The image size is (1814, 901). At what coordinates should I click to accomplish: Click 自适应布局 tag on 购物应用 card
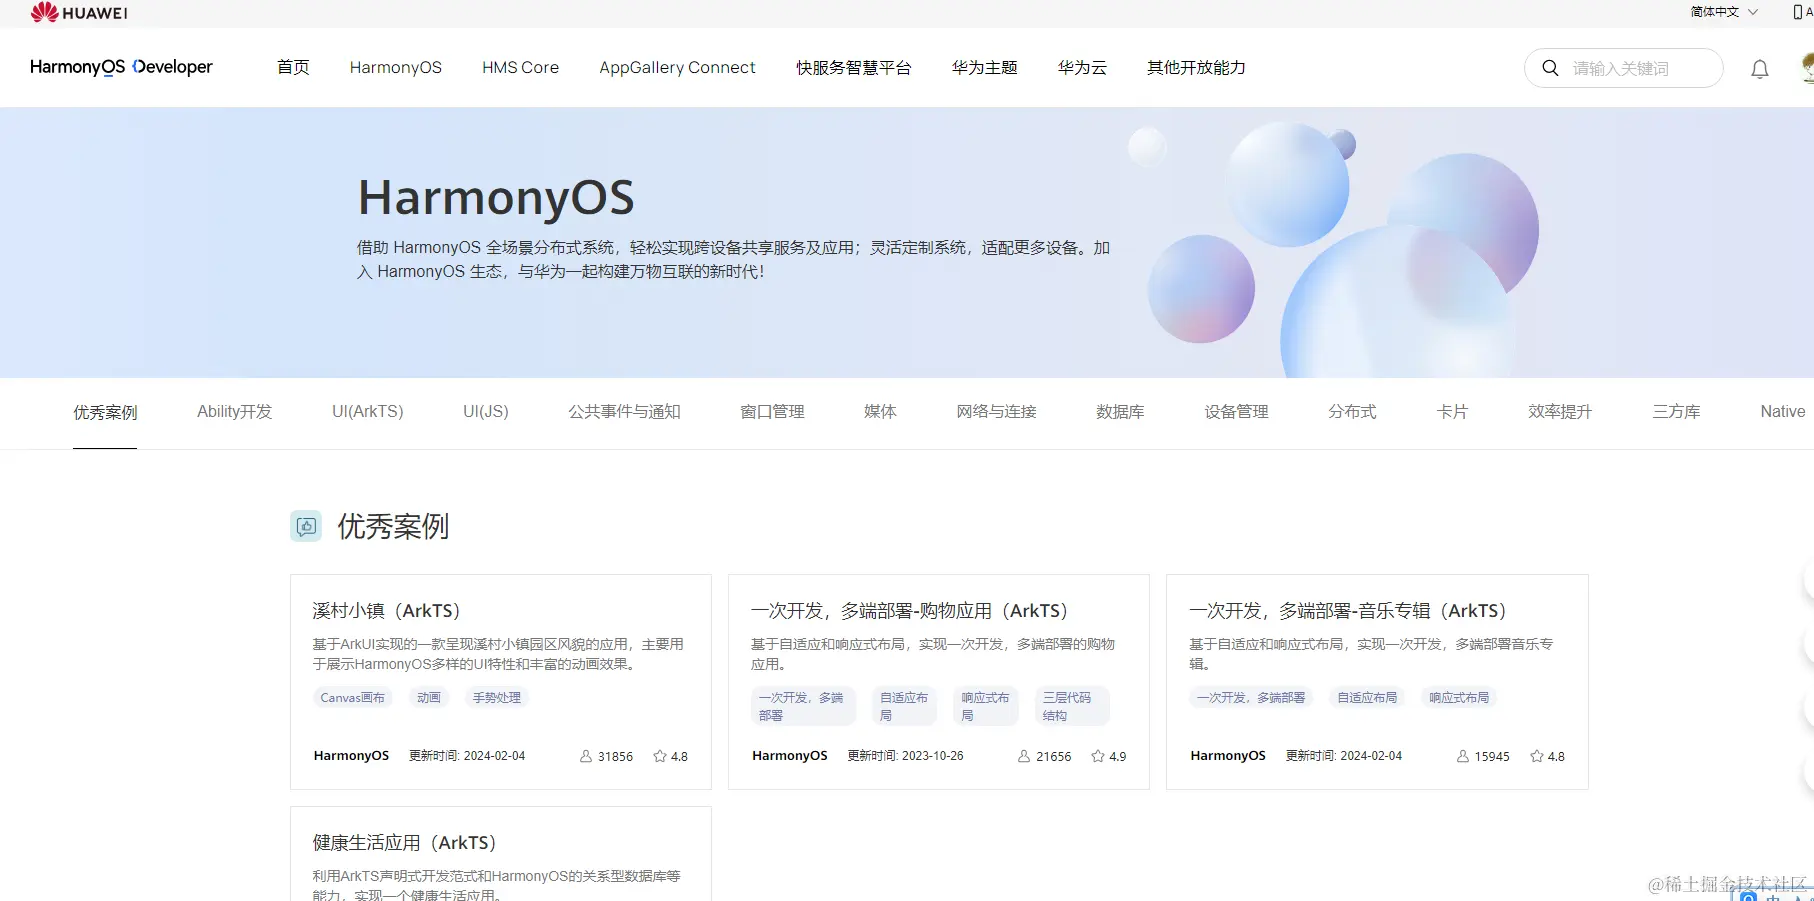coord(904,706)
